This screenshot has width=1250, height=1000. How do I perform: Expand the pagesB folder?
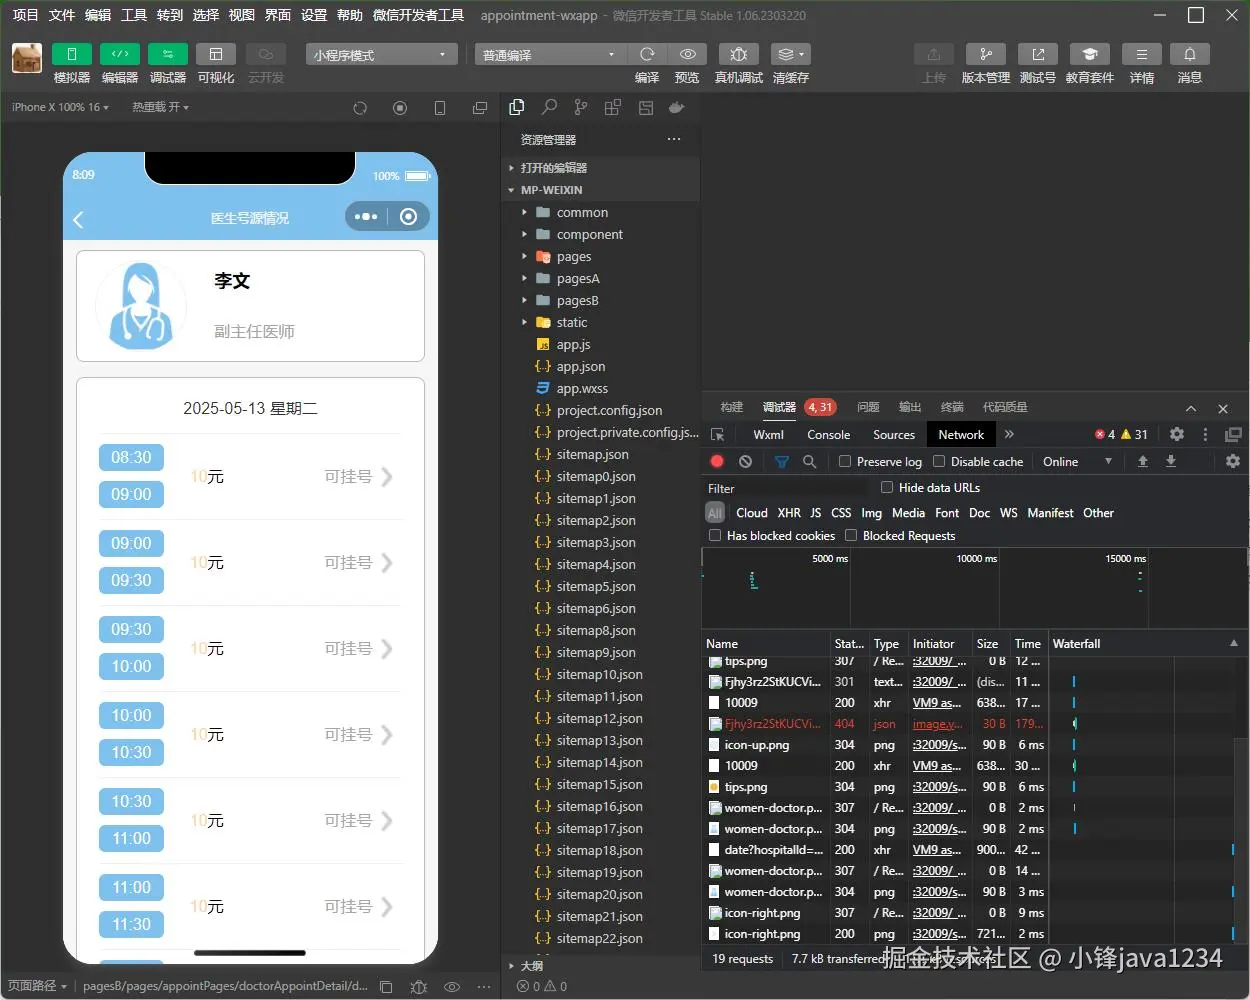point(600,300)
